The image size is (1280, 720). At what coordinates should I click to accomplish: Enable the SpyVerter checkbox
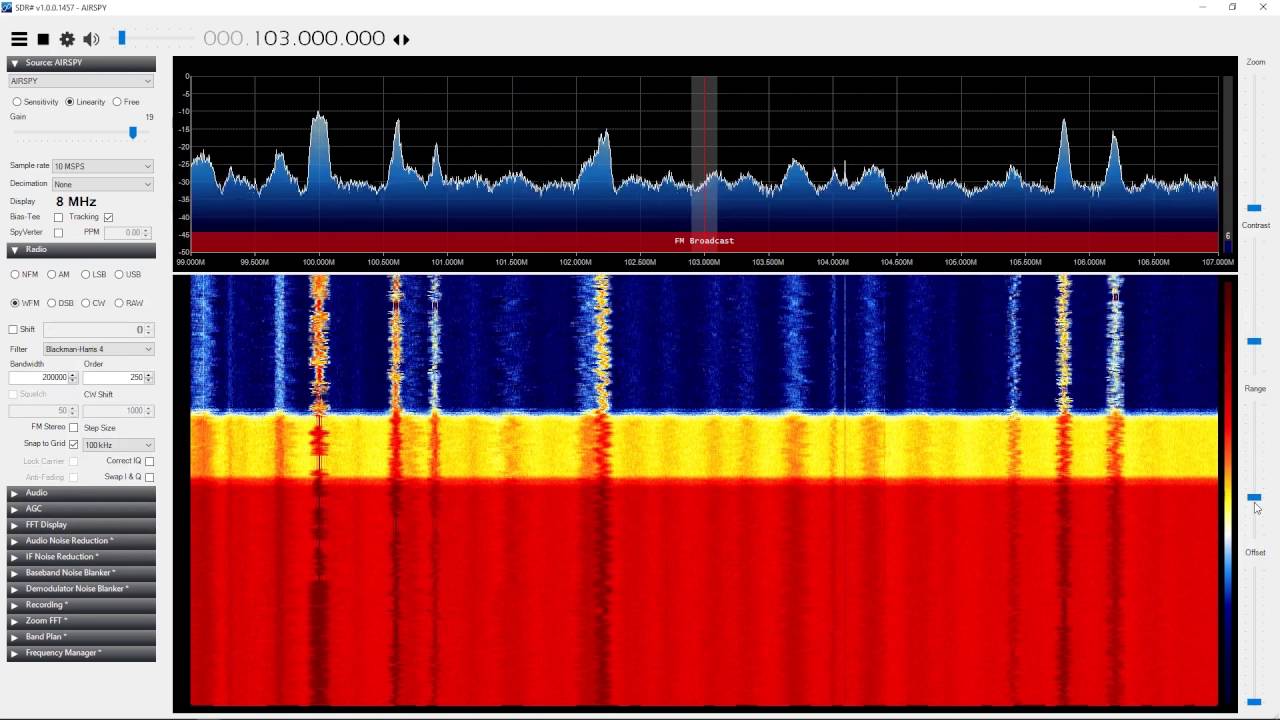pos(58,233)
